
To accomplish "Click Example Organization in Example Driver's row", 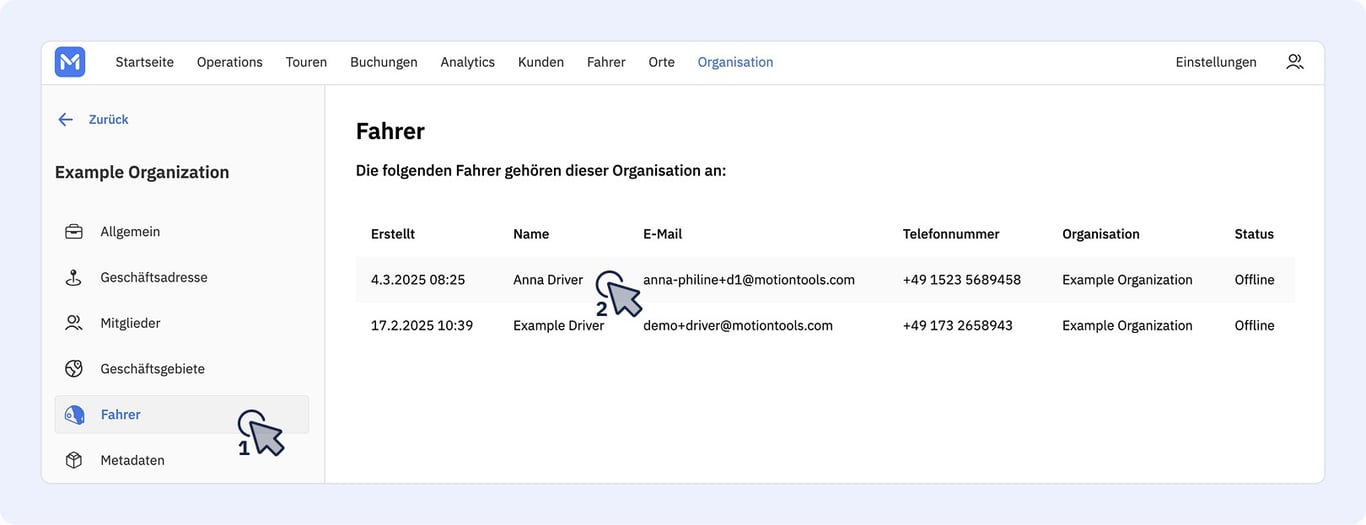I will point(1127,326).
